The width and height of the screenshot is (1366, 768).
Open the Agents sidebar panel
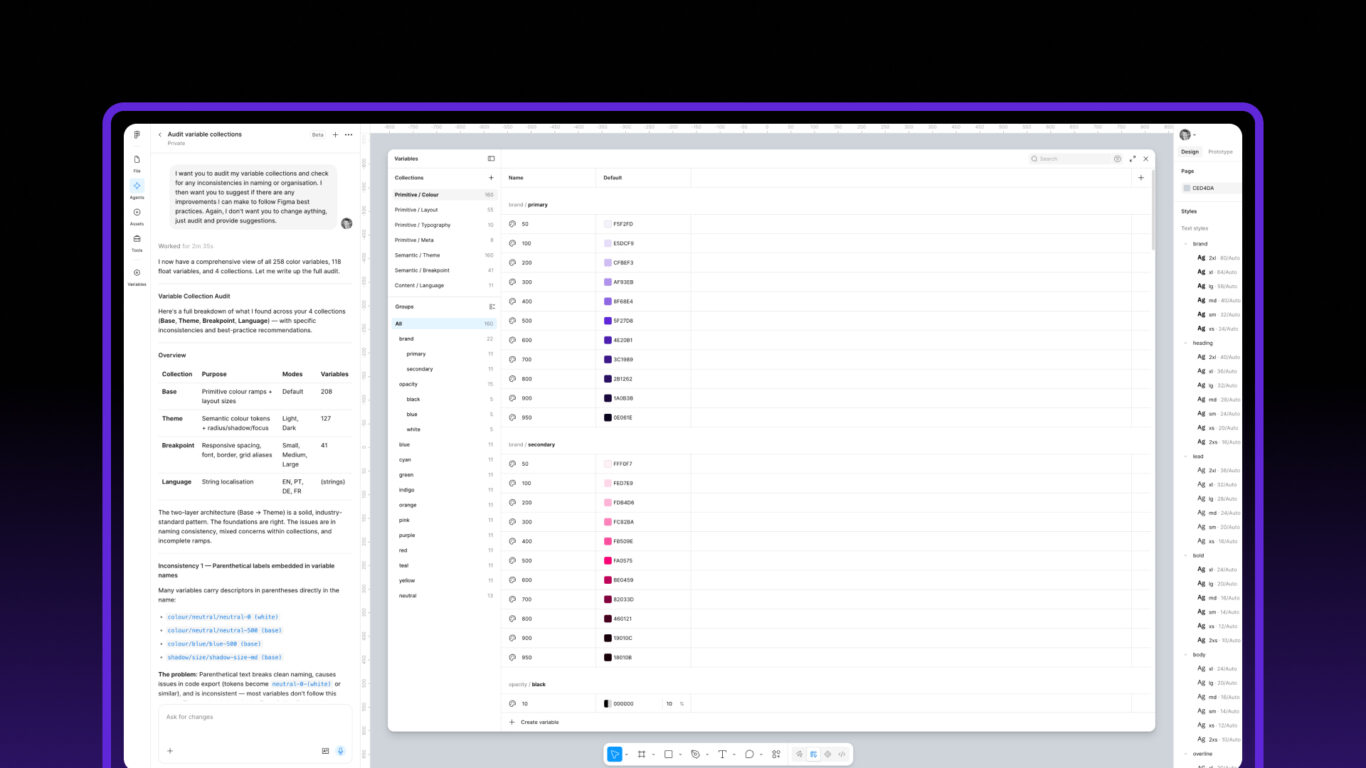[137, 189]
